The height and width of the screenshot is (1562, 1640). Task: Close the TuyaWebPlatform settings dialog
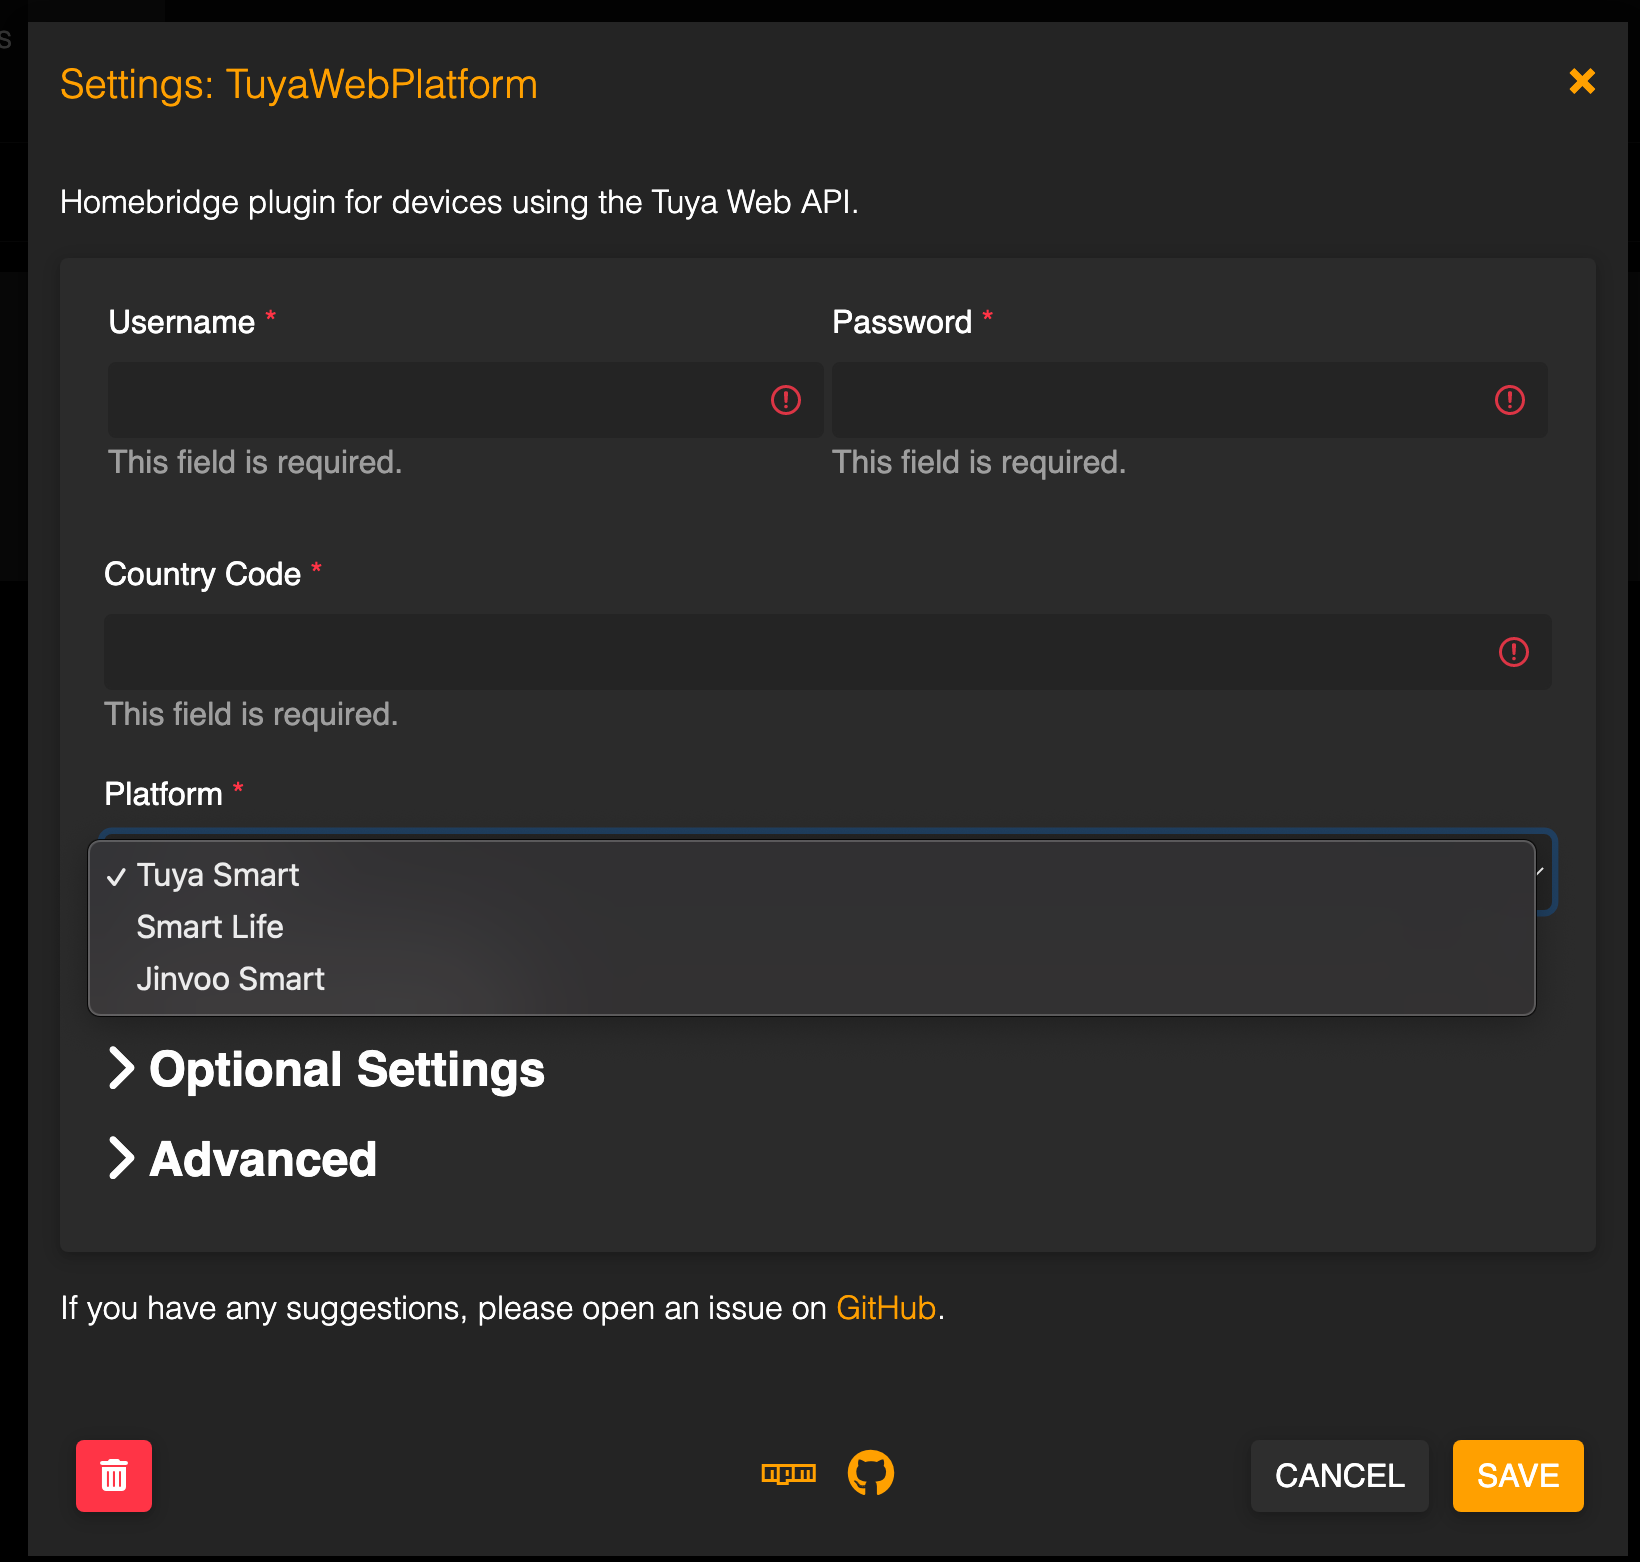tap(1582, 81)
